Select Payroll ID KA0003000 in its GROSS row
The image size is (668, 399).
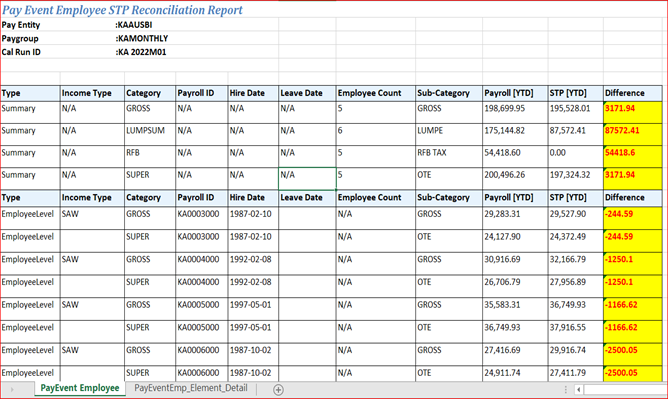pos(202,218)
